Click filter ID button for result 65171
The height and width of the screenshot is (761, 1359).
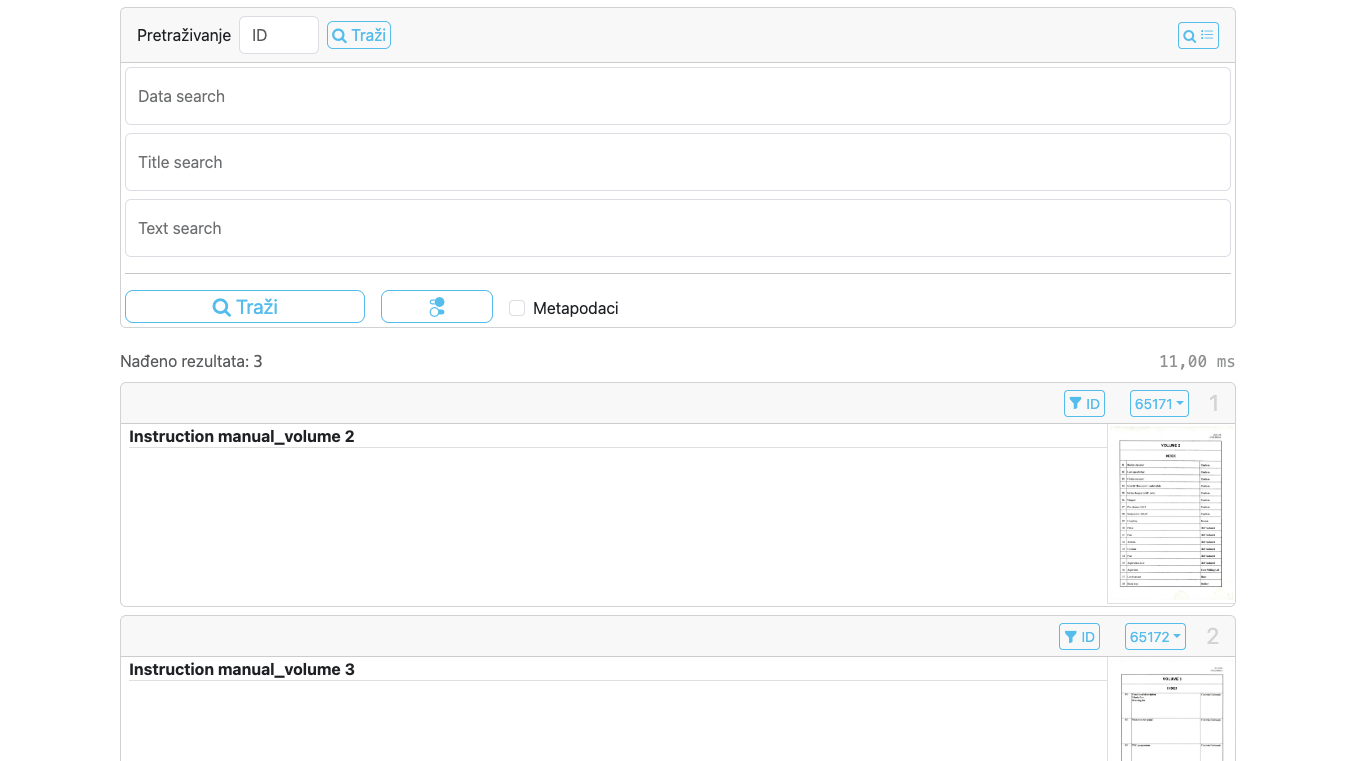coord(1084,403)
